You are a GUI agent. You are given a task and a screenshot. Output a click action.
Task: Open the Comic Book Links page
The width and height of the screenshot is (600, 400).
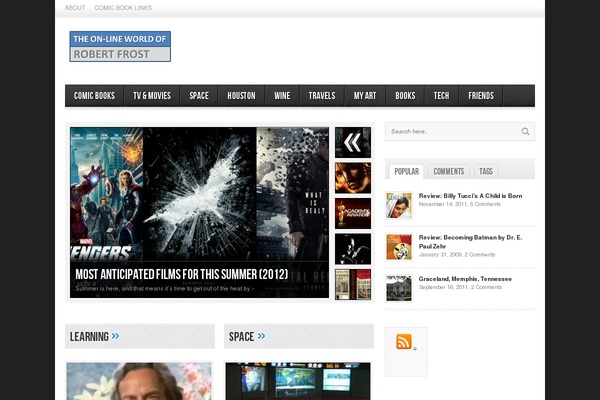[x=123, y=8]
